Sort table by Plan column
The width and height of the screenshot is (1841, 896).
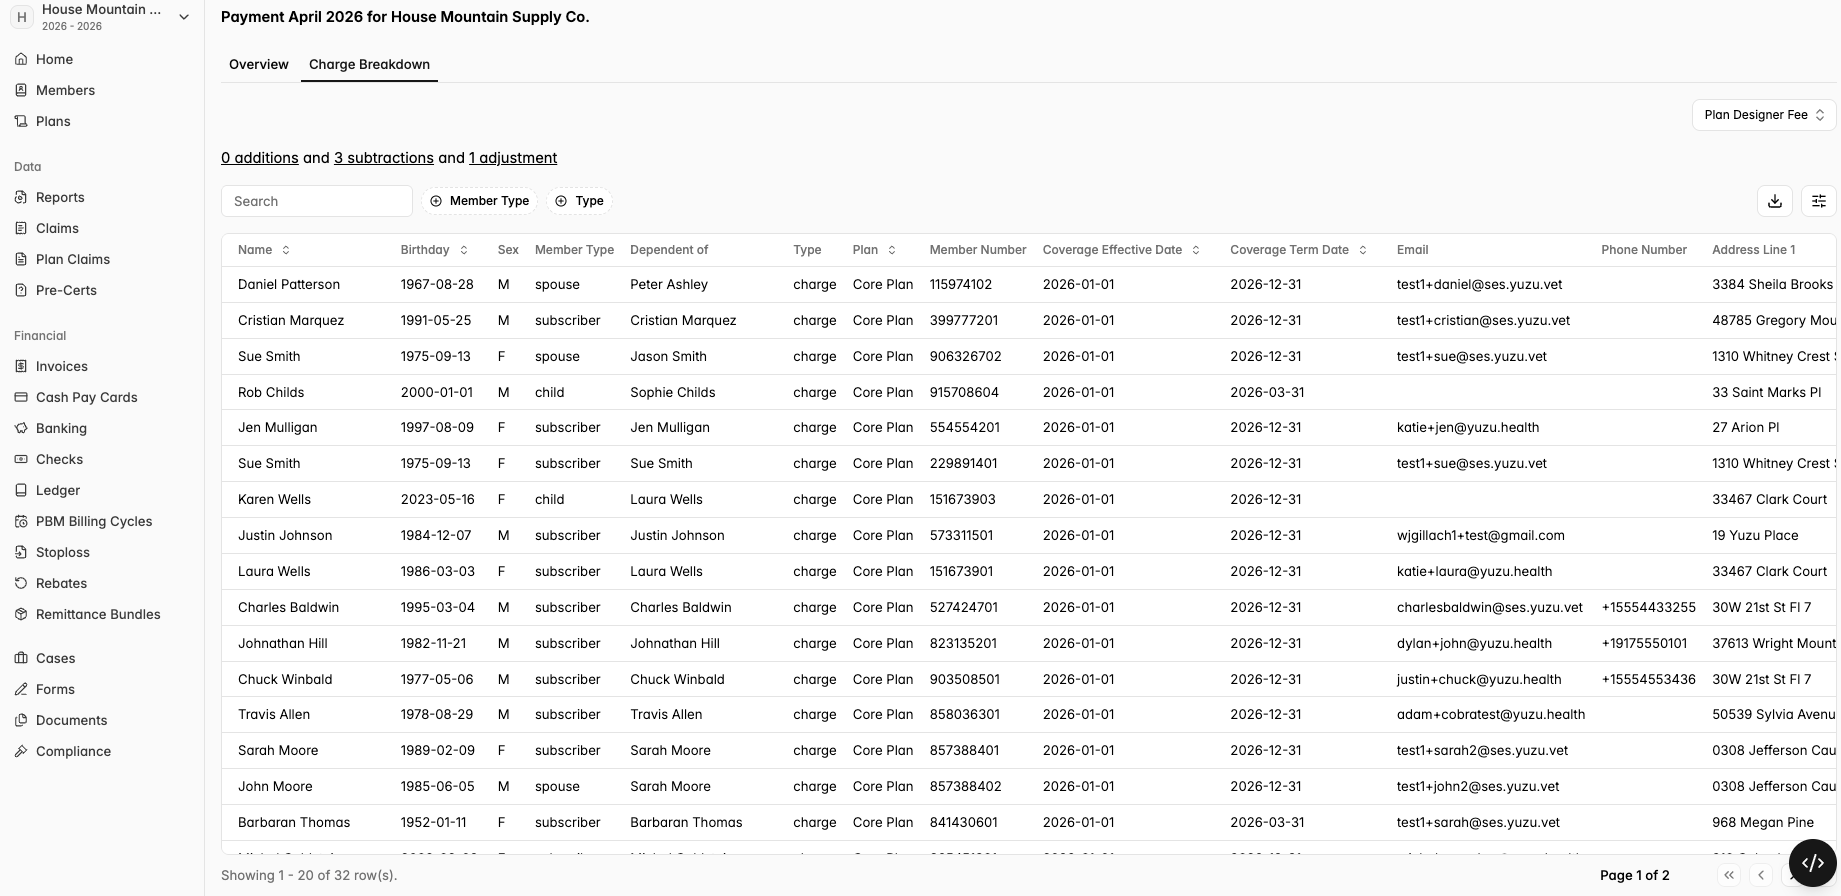click(x=874, y=250)
